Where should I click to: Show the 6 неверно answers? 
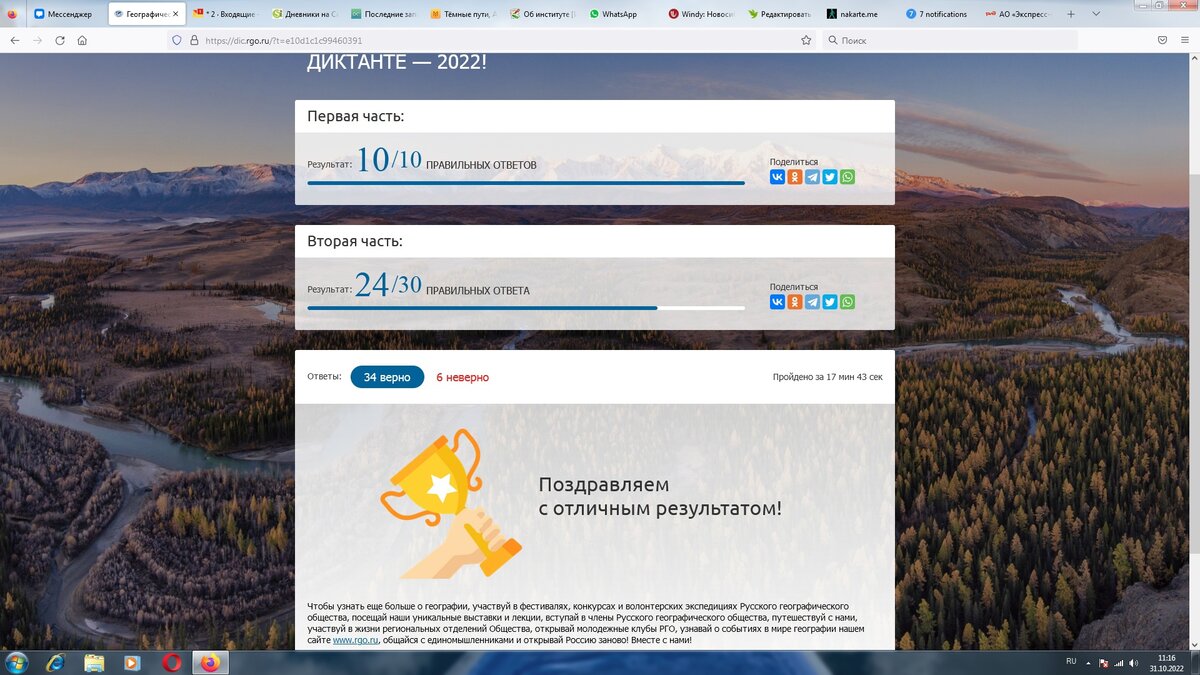[463, 377]
